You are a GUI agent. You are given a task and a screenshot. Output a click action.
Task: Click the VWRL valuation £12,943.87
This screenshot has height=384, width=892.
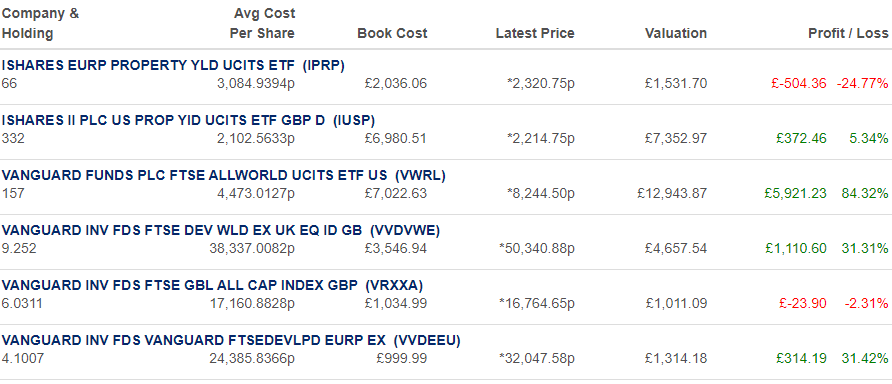coord(672,193)
